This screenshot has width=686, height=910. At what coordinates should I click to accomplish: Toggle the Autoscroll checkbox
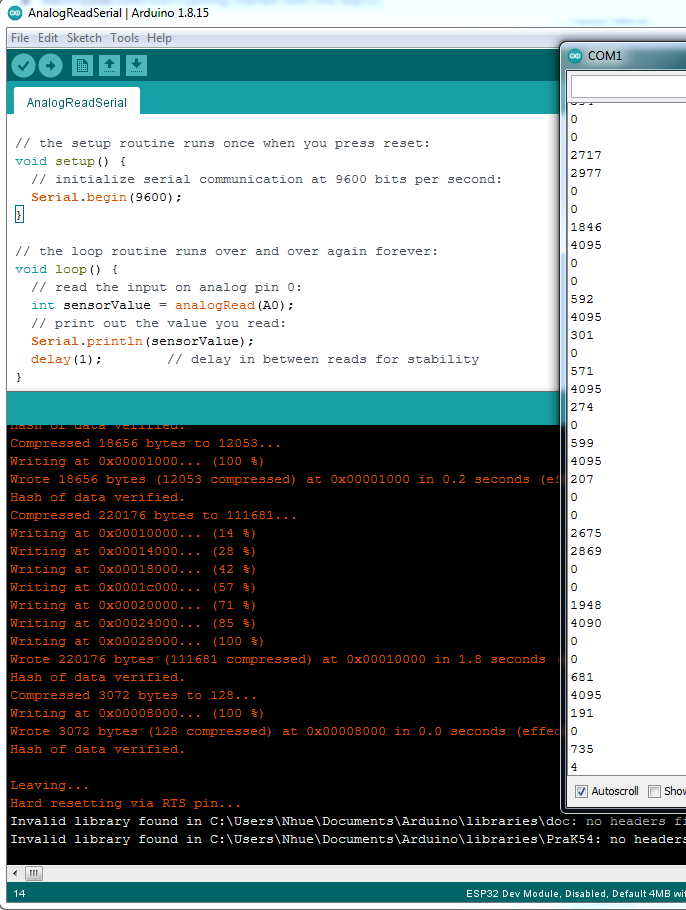582,791
